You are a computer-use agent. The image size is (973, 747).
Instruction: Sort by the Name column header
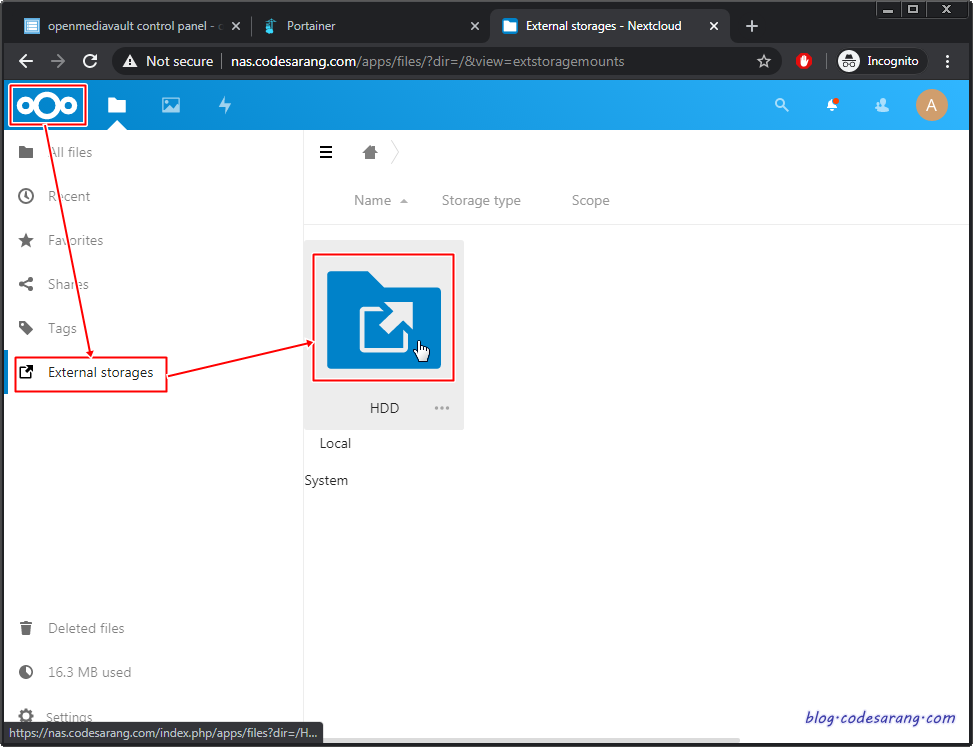click(372, 200)
